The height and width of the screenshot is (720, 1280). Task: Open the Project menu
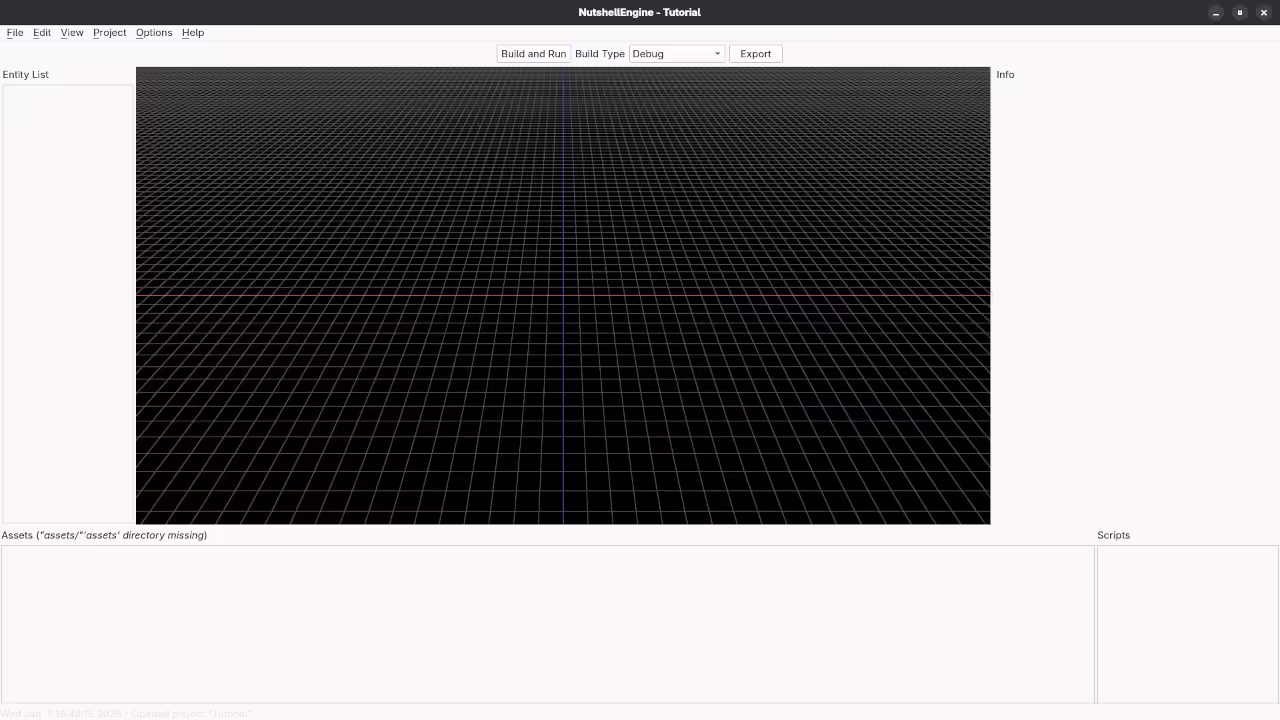[109, 32]
